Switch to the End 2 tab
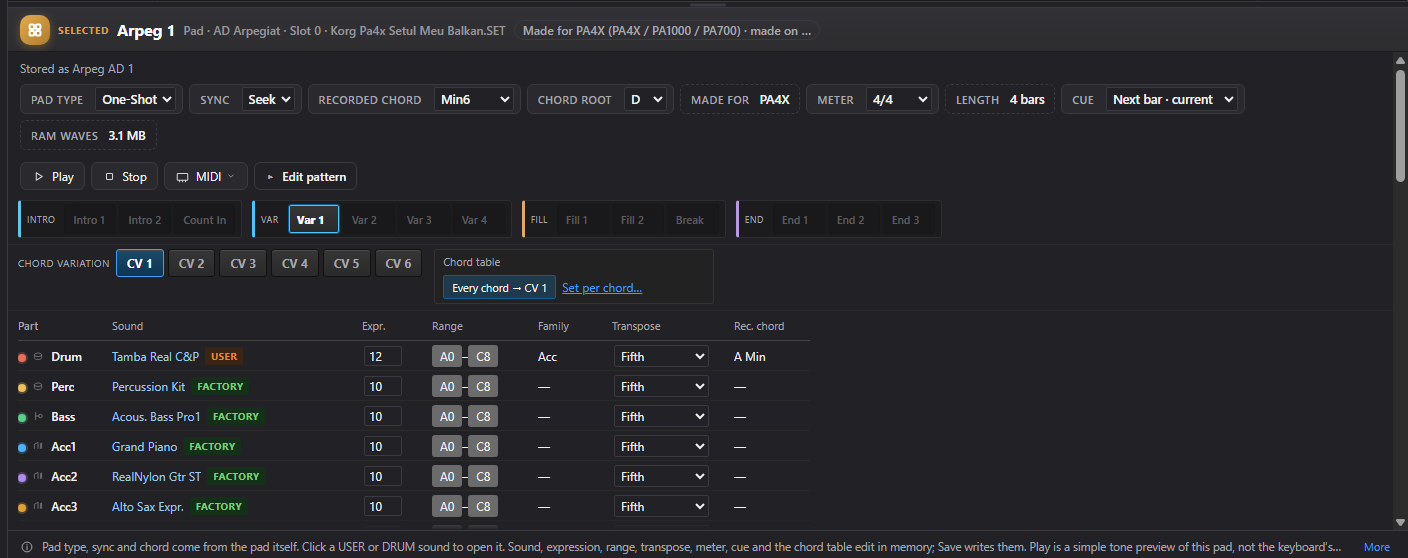Screen dimensions: 1408x558 click(x=850, y=220)
